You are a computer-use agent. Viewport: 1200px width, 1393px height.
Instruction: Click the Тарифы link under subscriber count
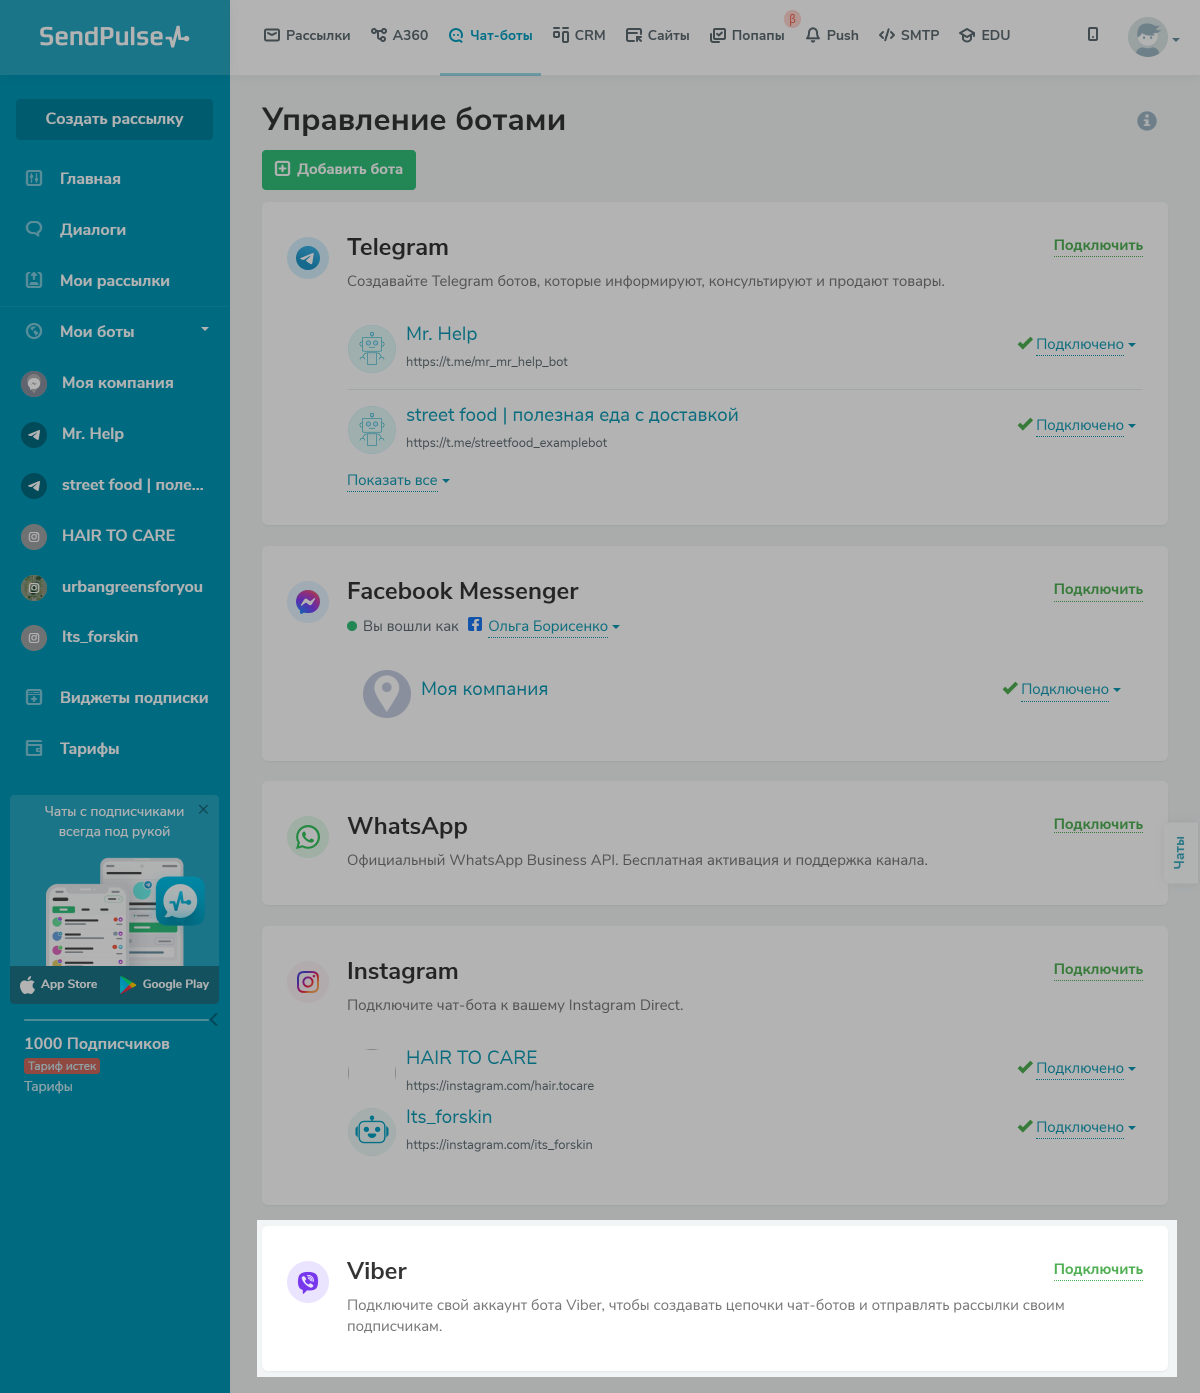pyautogui.click(x=48, y=1086)
